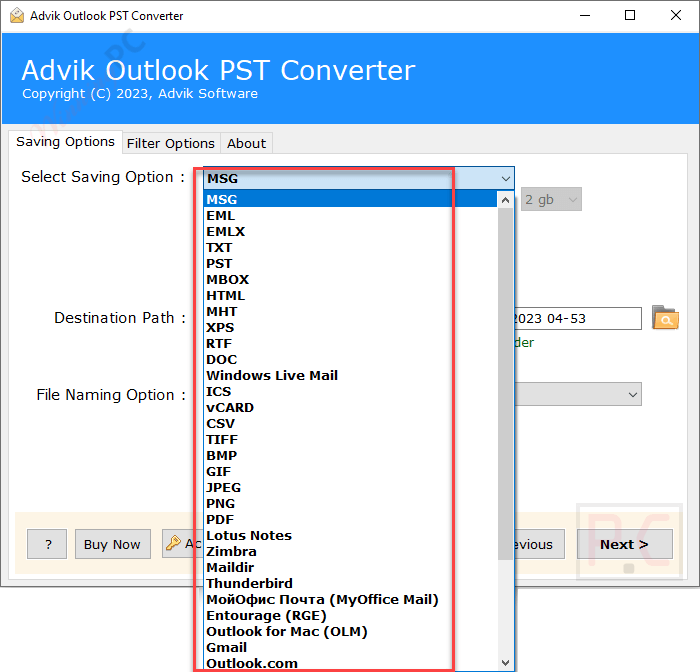Choose the MyOffice Mail entry

[x=350, y=600]
